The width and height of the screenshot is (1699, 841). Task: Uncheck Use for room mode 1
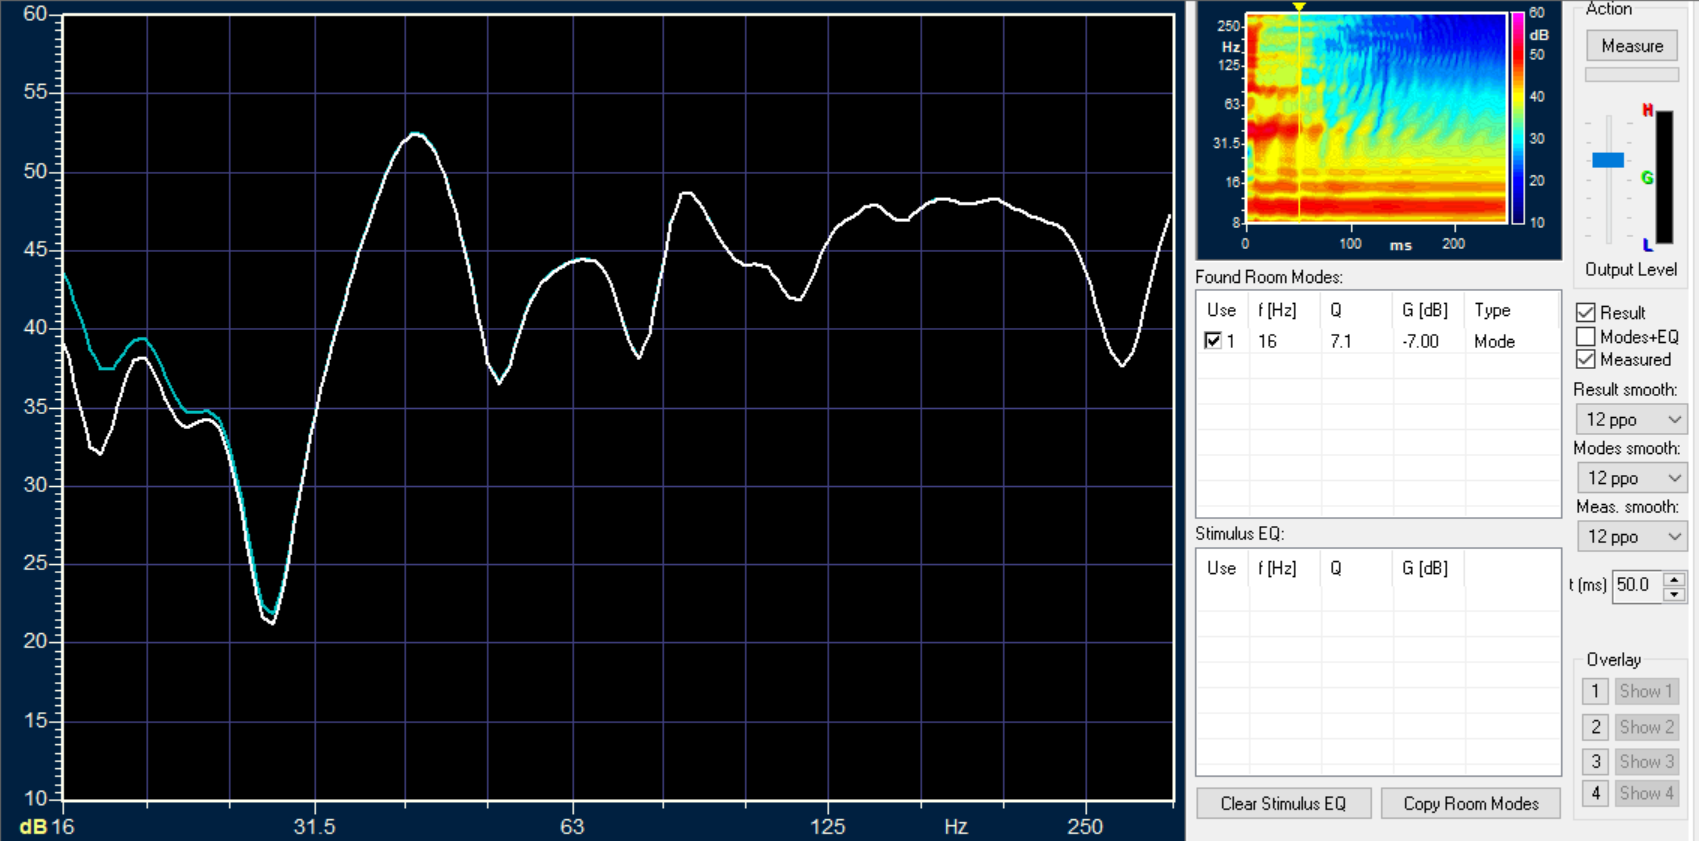1213,341
